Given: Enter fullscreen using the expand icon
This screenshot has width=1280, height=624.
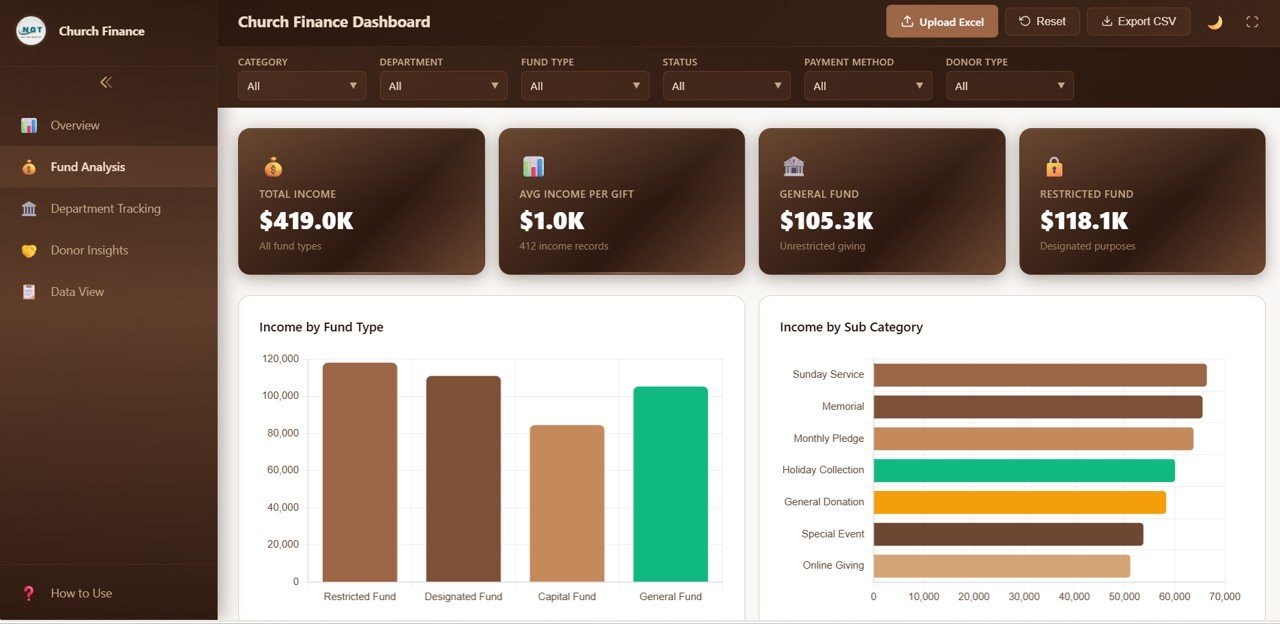Looking at the screenshot, I should click(1252, 20).
